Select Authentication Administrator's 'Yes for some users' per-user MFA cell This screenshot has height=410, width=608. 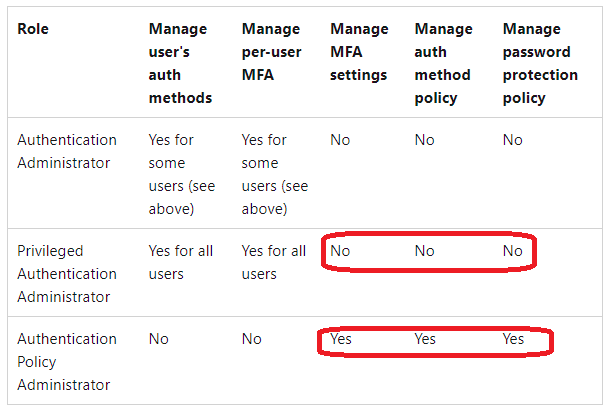point(275,175)
